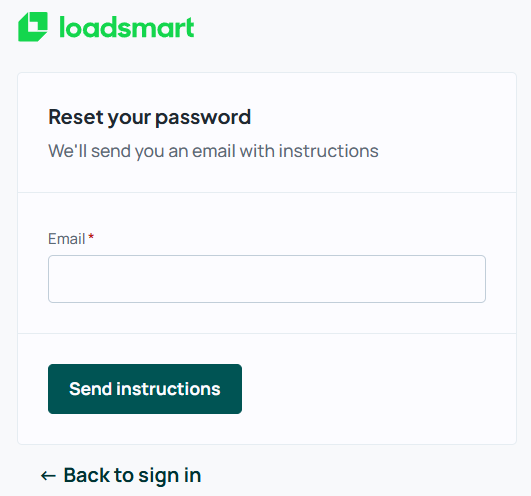
Task: Click the word instructions in the subtitle
Action: coord(328,151)
